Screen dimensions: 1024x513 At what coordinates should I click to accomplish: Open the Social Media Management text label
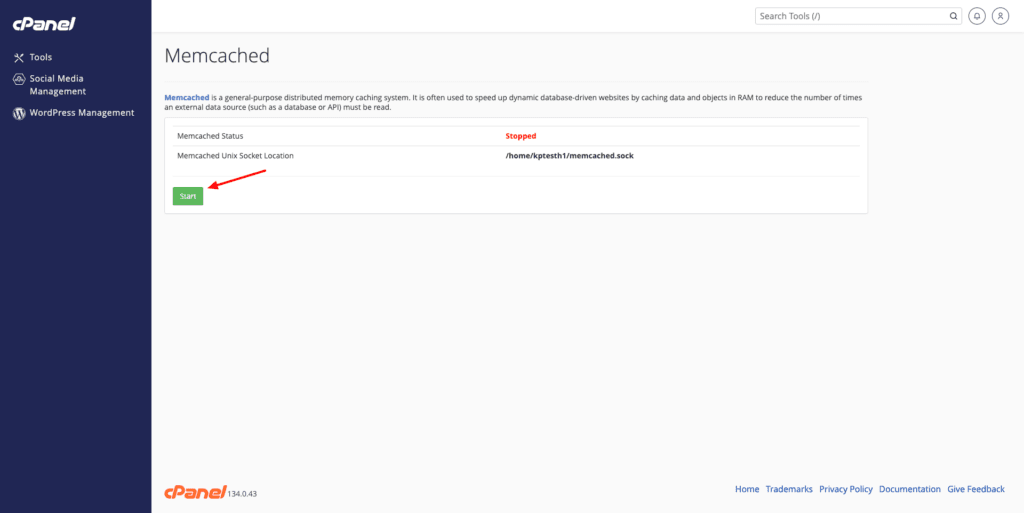point(57,85)
